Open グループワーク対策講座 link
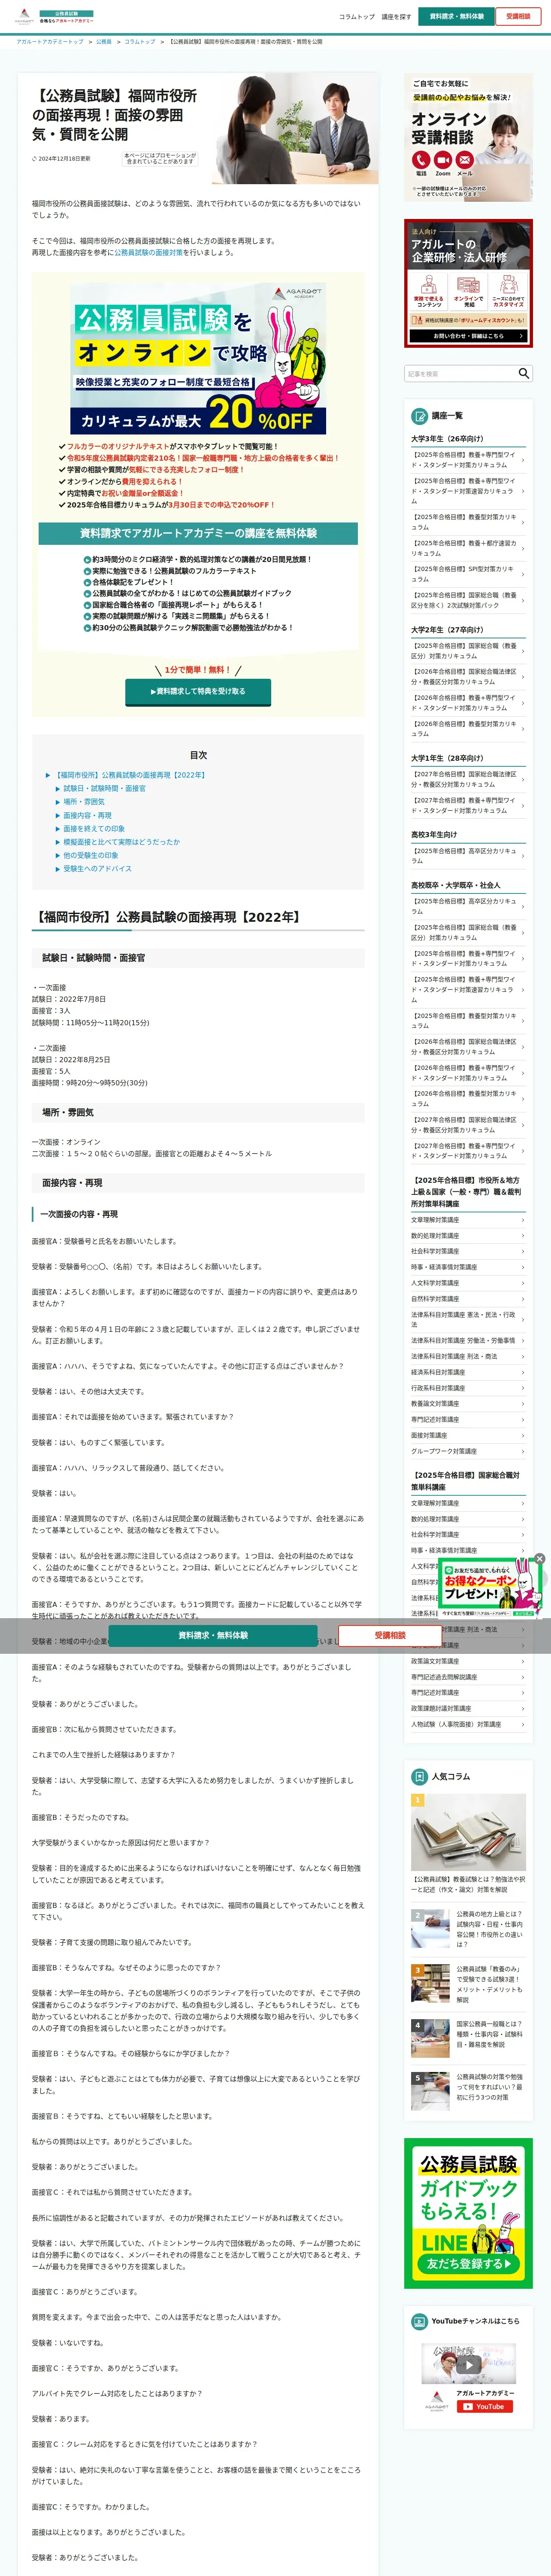 468,1451
